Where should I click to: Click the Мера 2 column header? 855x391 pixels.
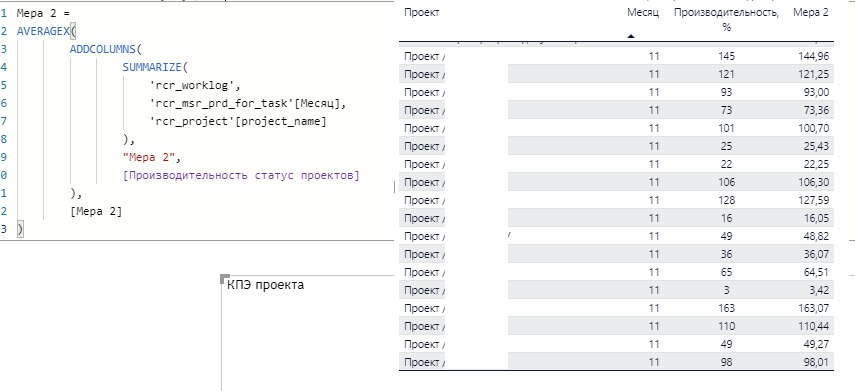click(x=811, y=13)
